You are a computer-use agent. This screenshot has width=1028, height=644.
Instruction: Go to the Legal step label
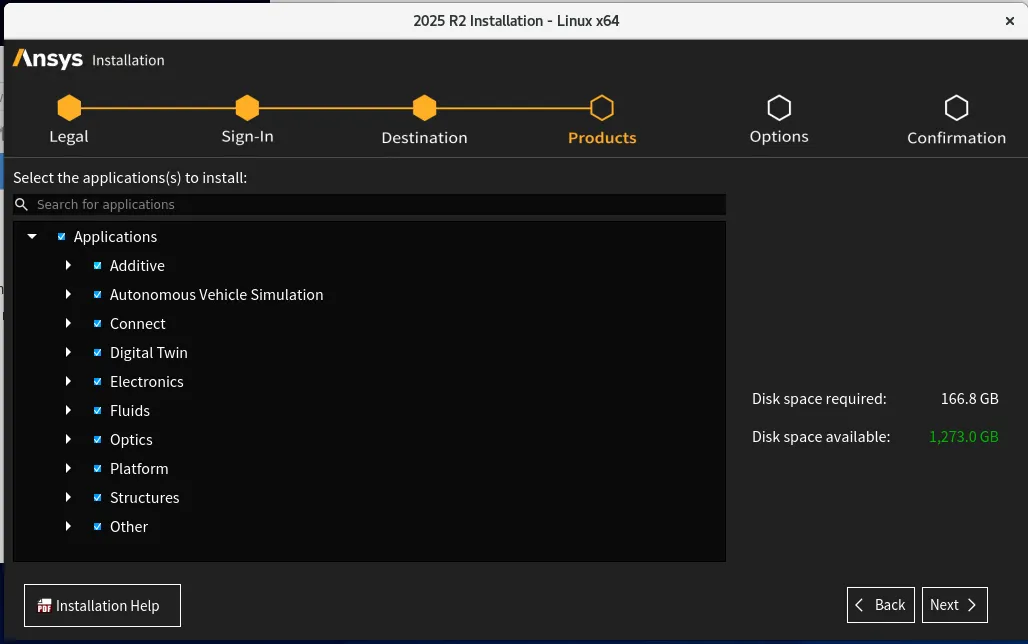pos(69,137)
